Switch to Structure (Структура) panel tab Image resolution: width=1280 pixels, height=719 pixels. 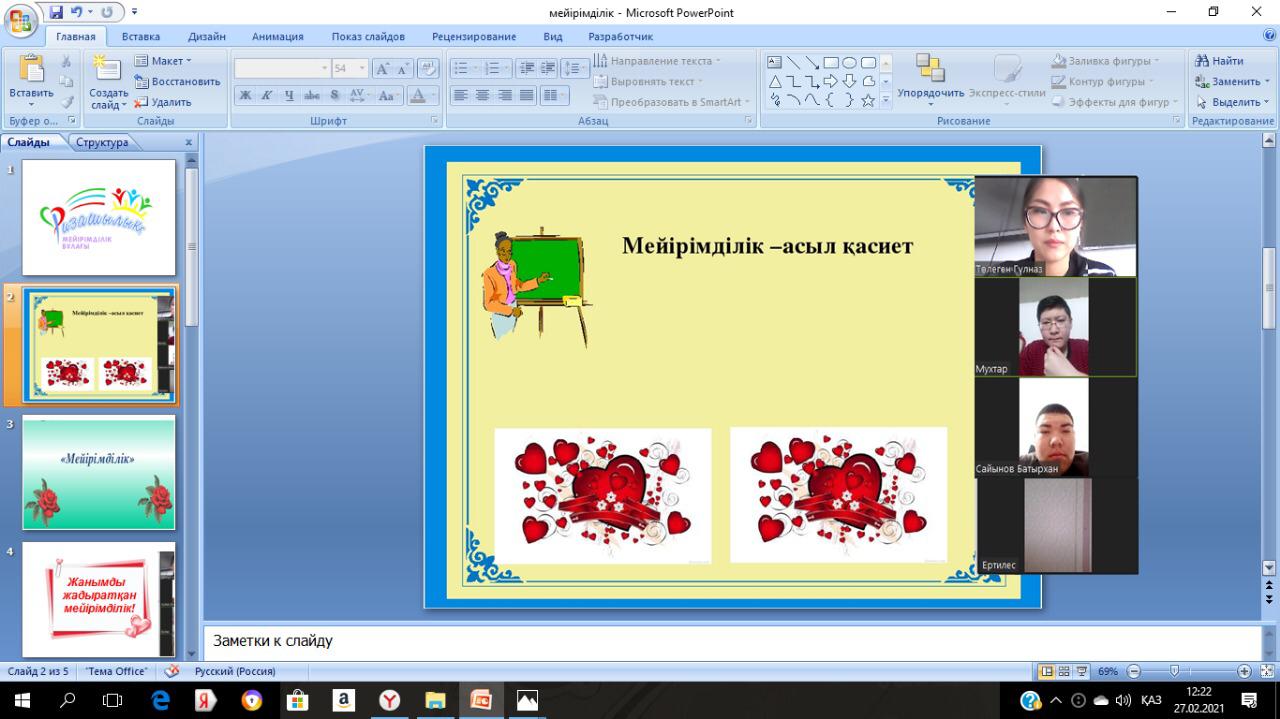tap(102, 142)
